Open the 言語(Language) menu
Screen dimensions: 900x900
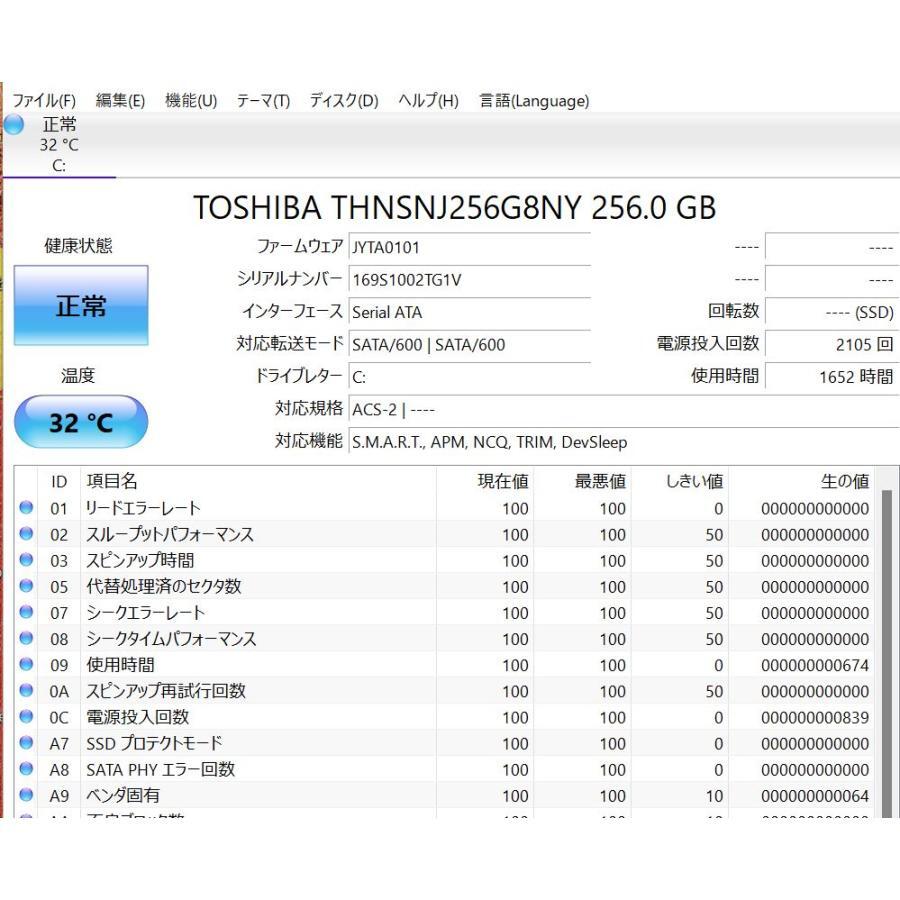(x=534, y=100)
